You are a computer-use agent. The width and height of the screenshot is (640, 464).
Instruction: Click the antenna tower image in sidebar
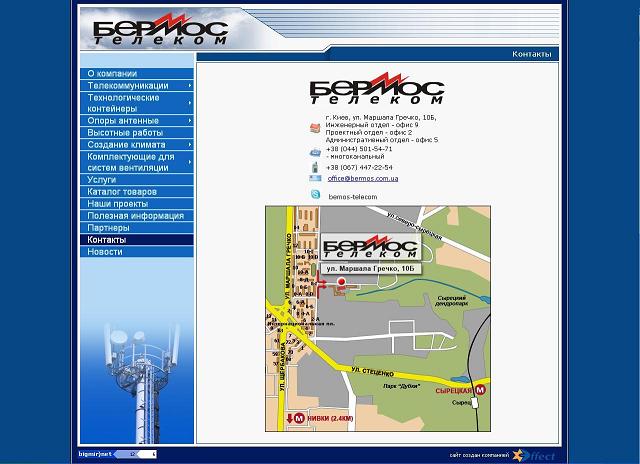click(x=141, y=383)
